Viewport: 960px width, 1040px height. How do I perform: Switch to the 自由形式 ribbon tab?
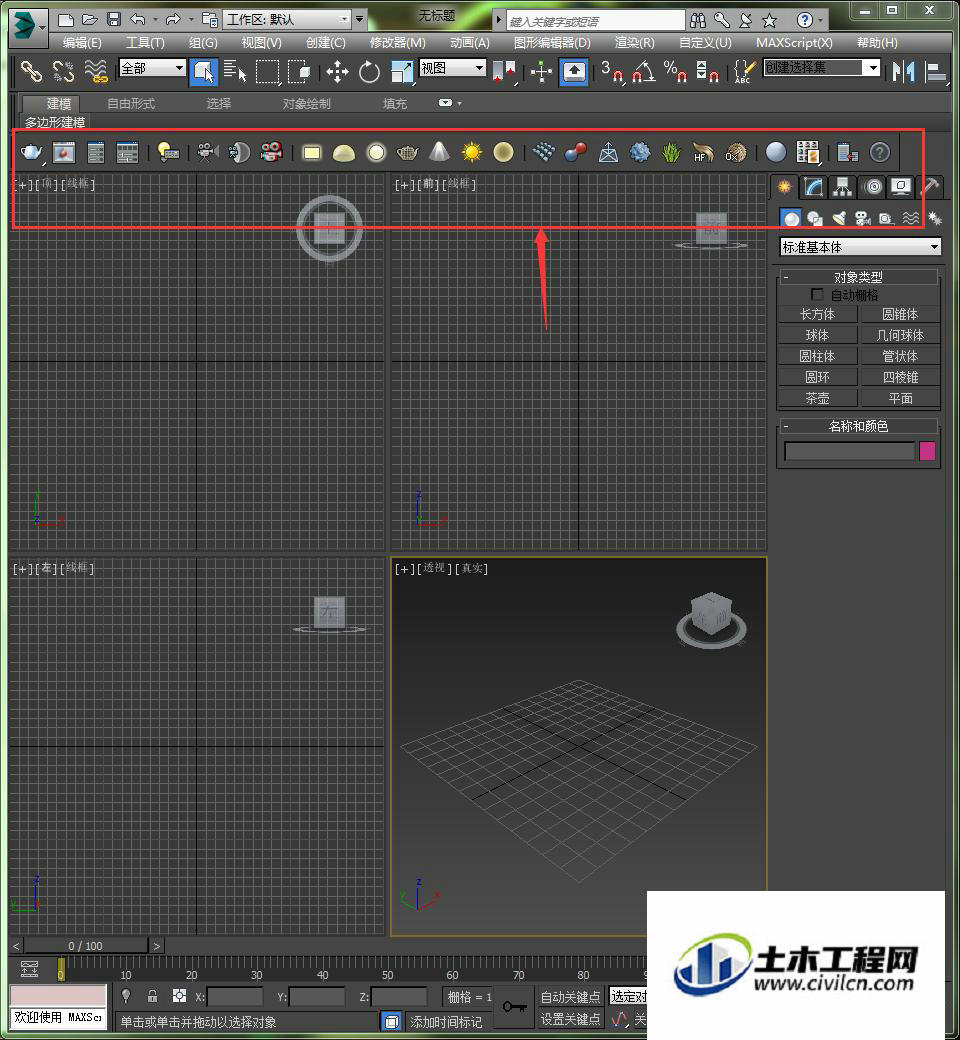131,104
